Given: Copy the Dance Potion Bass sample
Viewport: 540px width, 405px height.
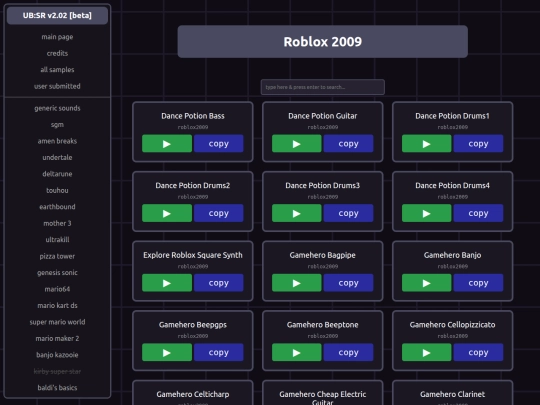Looking at the screenshot, I should [x=218, y=144].
